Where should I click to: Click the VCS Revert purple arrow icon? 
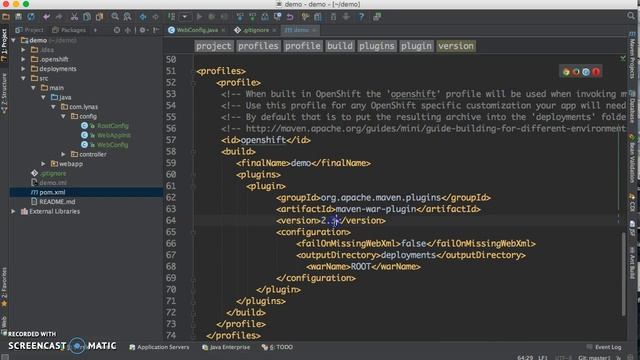(290, 17)
